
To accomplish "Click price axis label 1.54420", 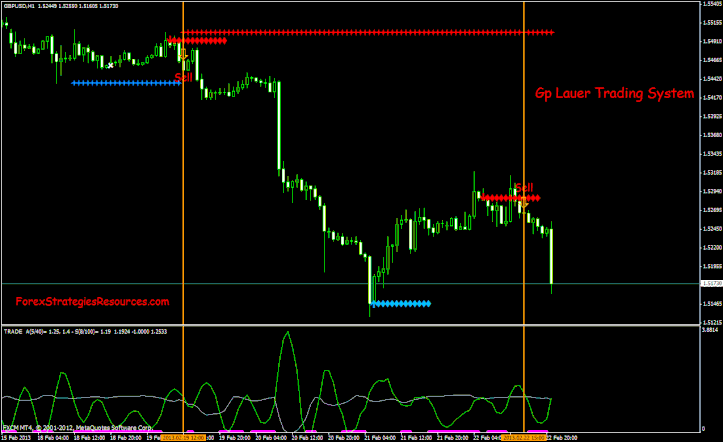I will [713, 78].
